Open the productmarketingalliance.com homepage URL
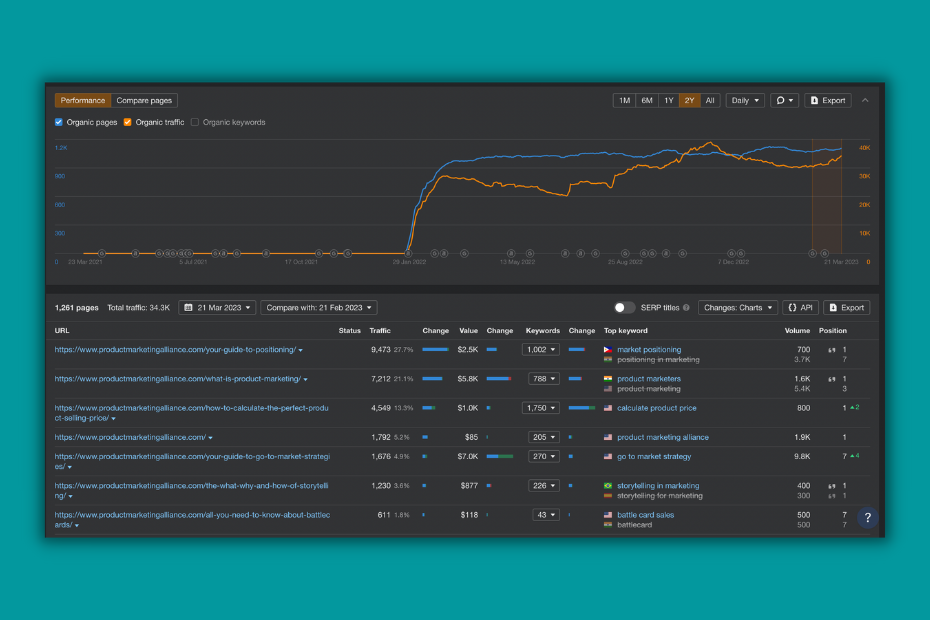930x620 pixels. pyautogui.click(x=130, y=437)
